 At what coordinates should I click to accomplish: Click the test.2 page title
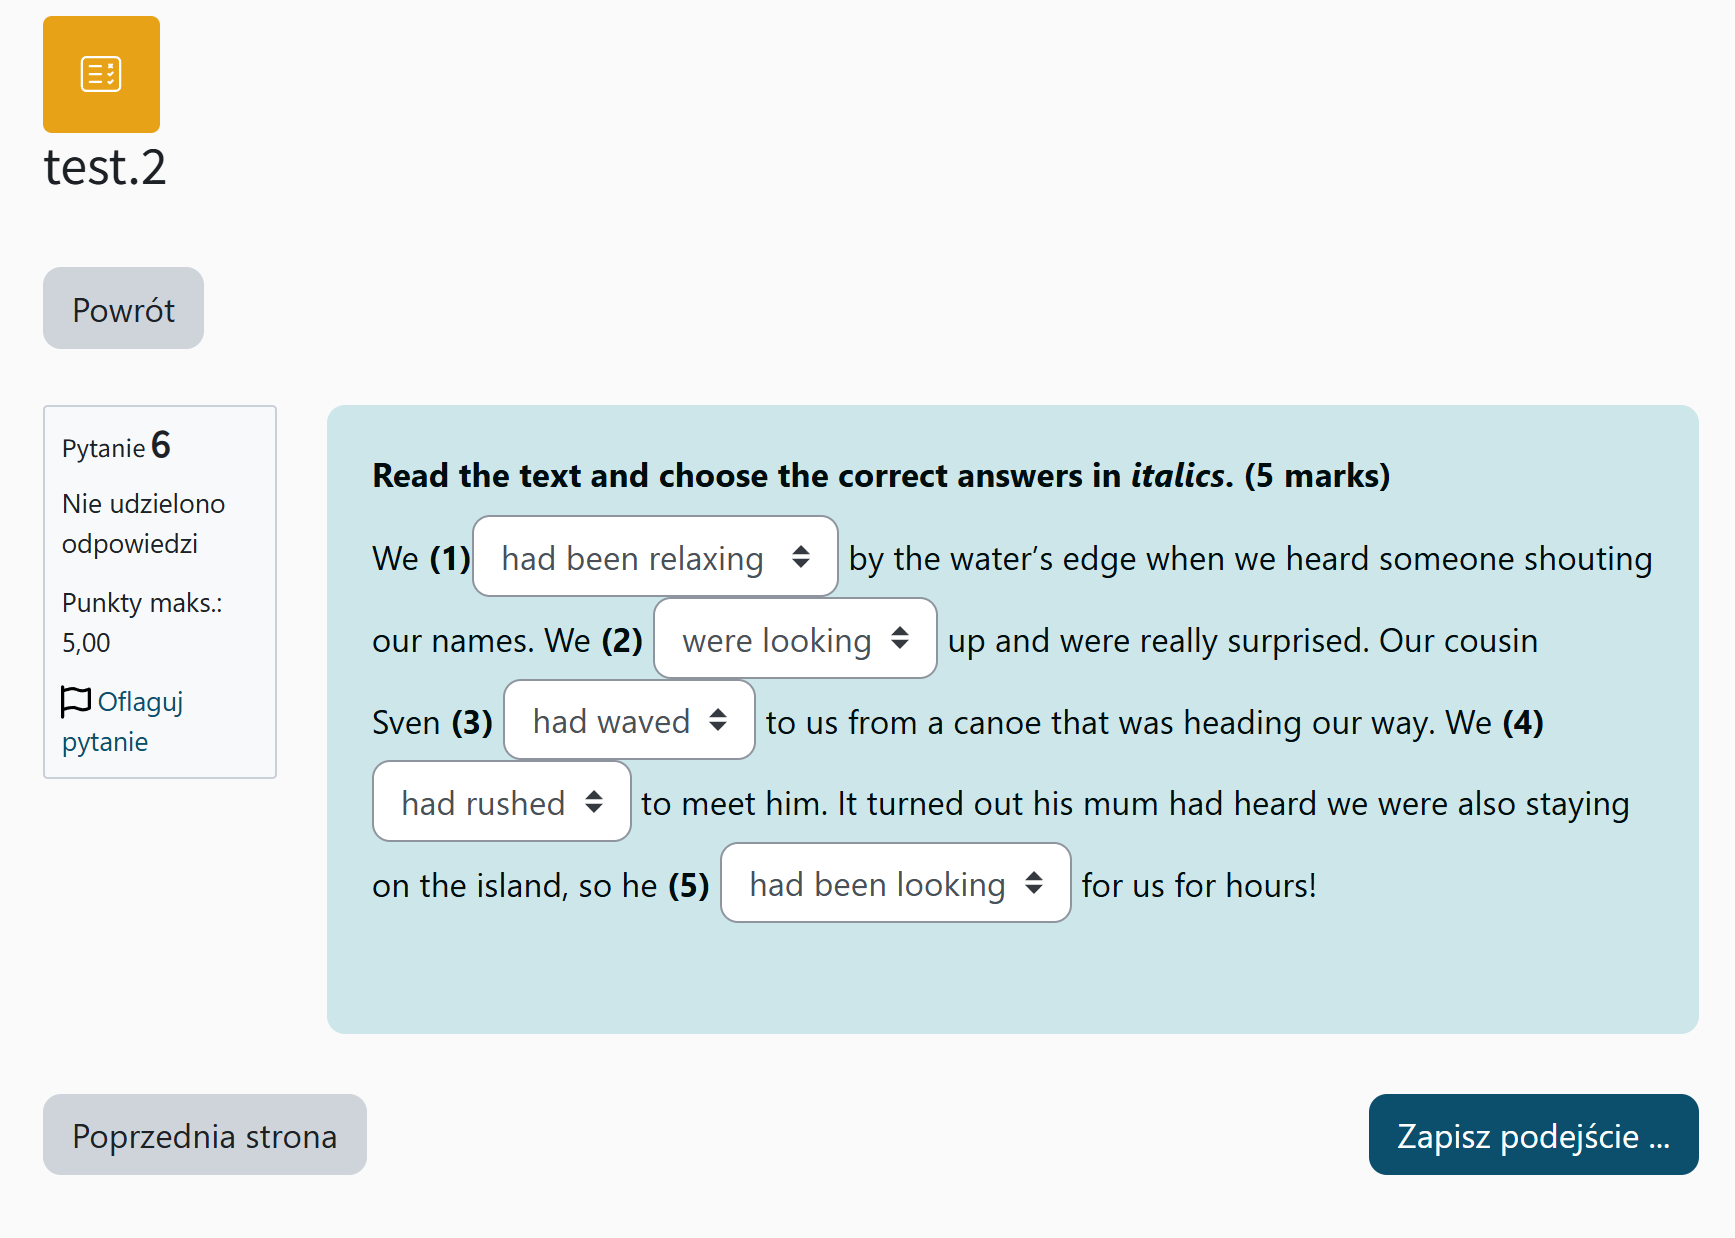[105, 167]
